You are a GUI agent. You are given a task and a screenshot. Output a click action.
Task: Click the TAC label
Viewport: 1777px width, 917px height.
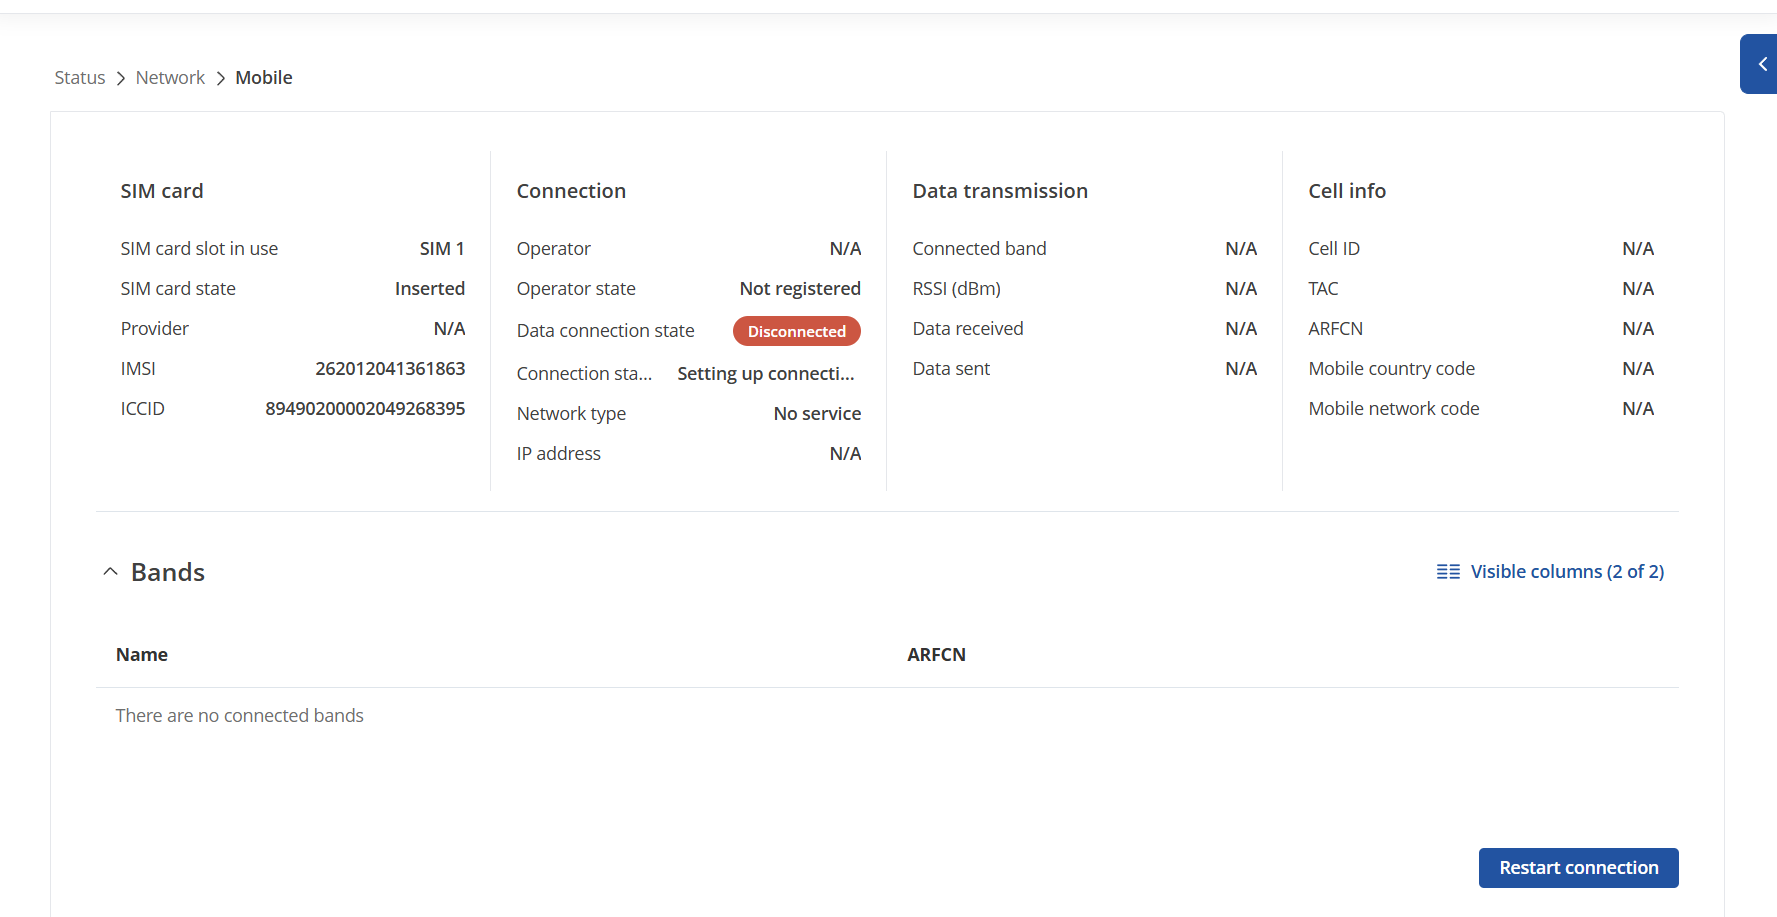pyautogui.click(x=1323, y=289)
